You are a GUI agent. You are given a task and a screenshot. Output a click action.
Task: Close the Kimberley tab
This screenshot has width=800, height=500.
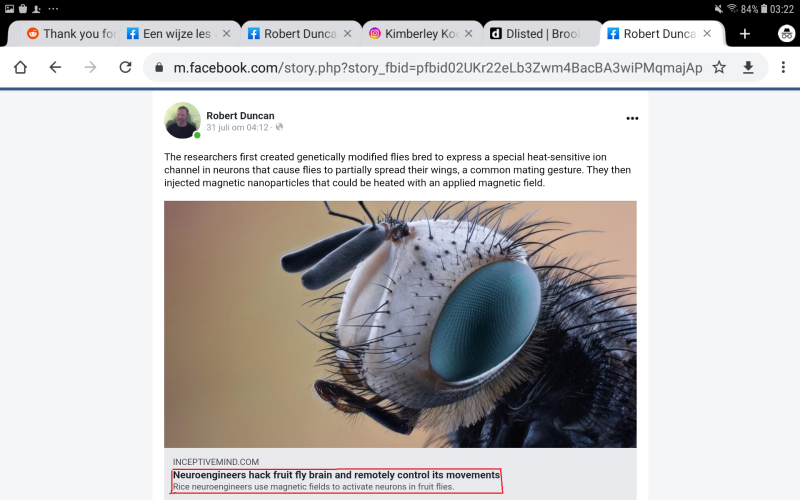(468, 34)
